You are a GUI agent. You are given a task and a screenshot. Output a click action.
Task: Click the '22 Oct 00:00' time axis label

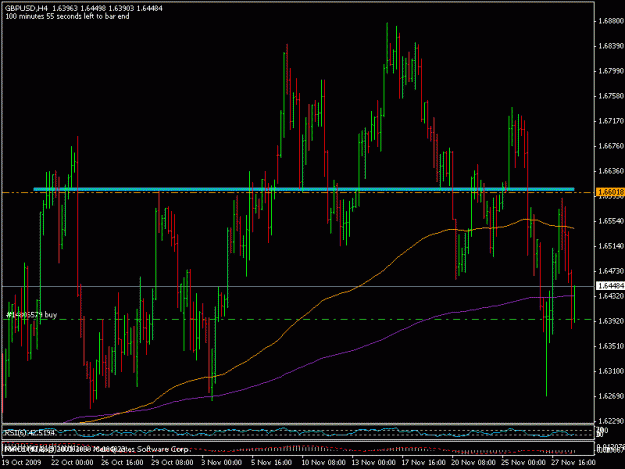pos(72,463)
